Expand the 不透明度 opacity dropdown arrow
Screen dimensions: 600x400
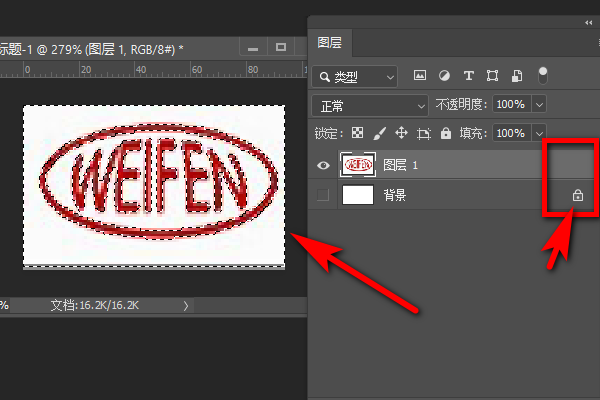(x=540, y=105)
